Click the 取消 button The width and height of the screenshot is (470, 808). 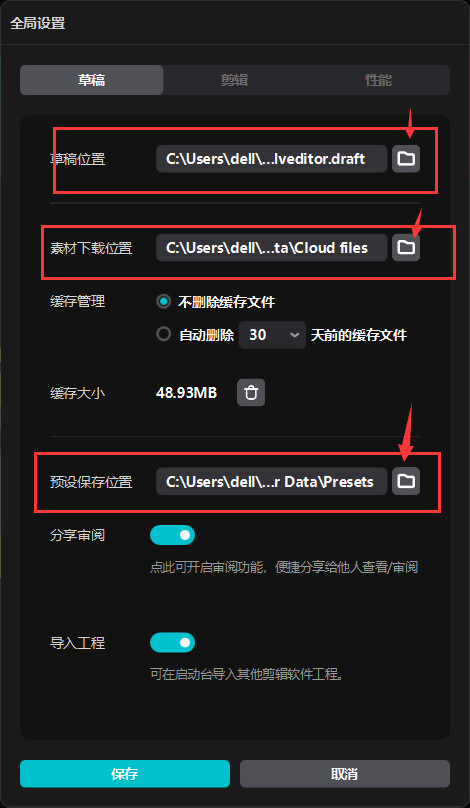[345, 773]
